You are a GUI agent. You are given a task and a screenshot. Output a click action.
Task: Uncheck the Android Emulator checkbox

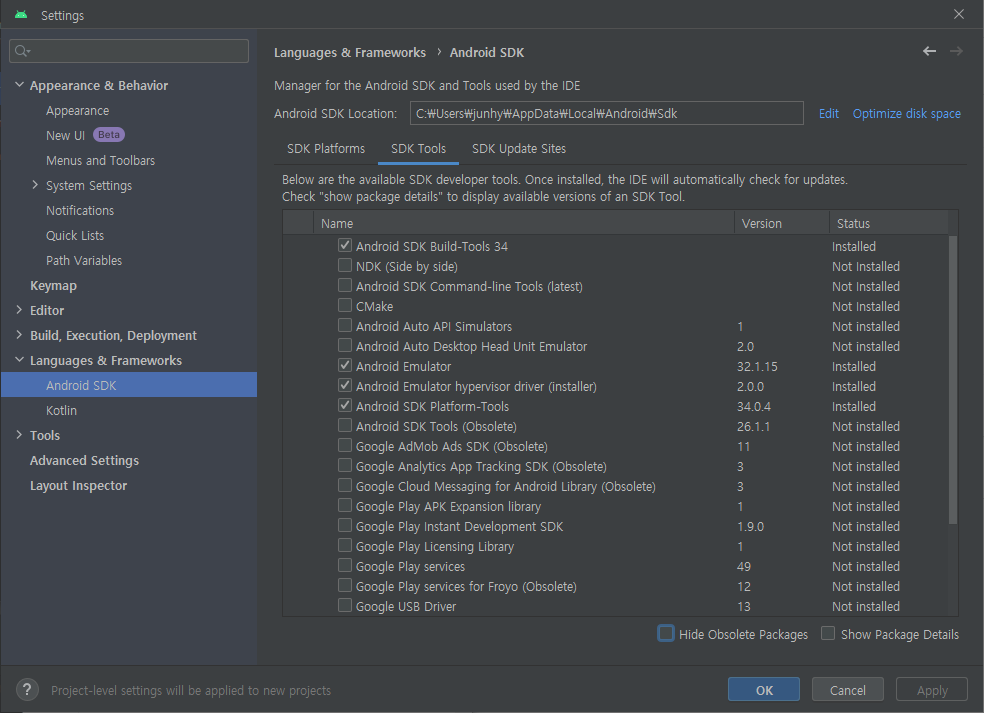pos(345,365)
